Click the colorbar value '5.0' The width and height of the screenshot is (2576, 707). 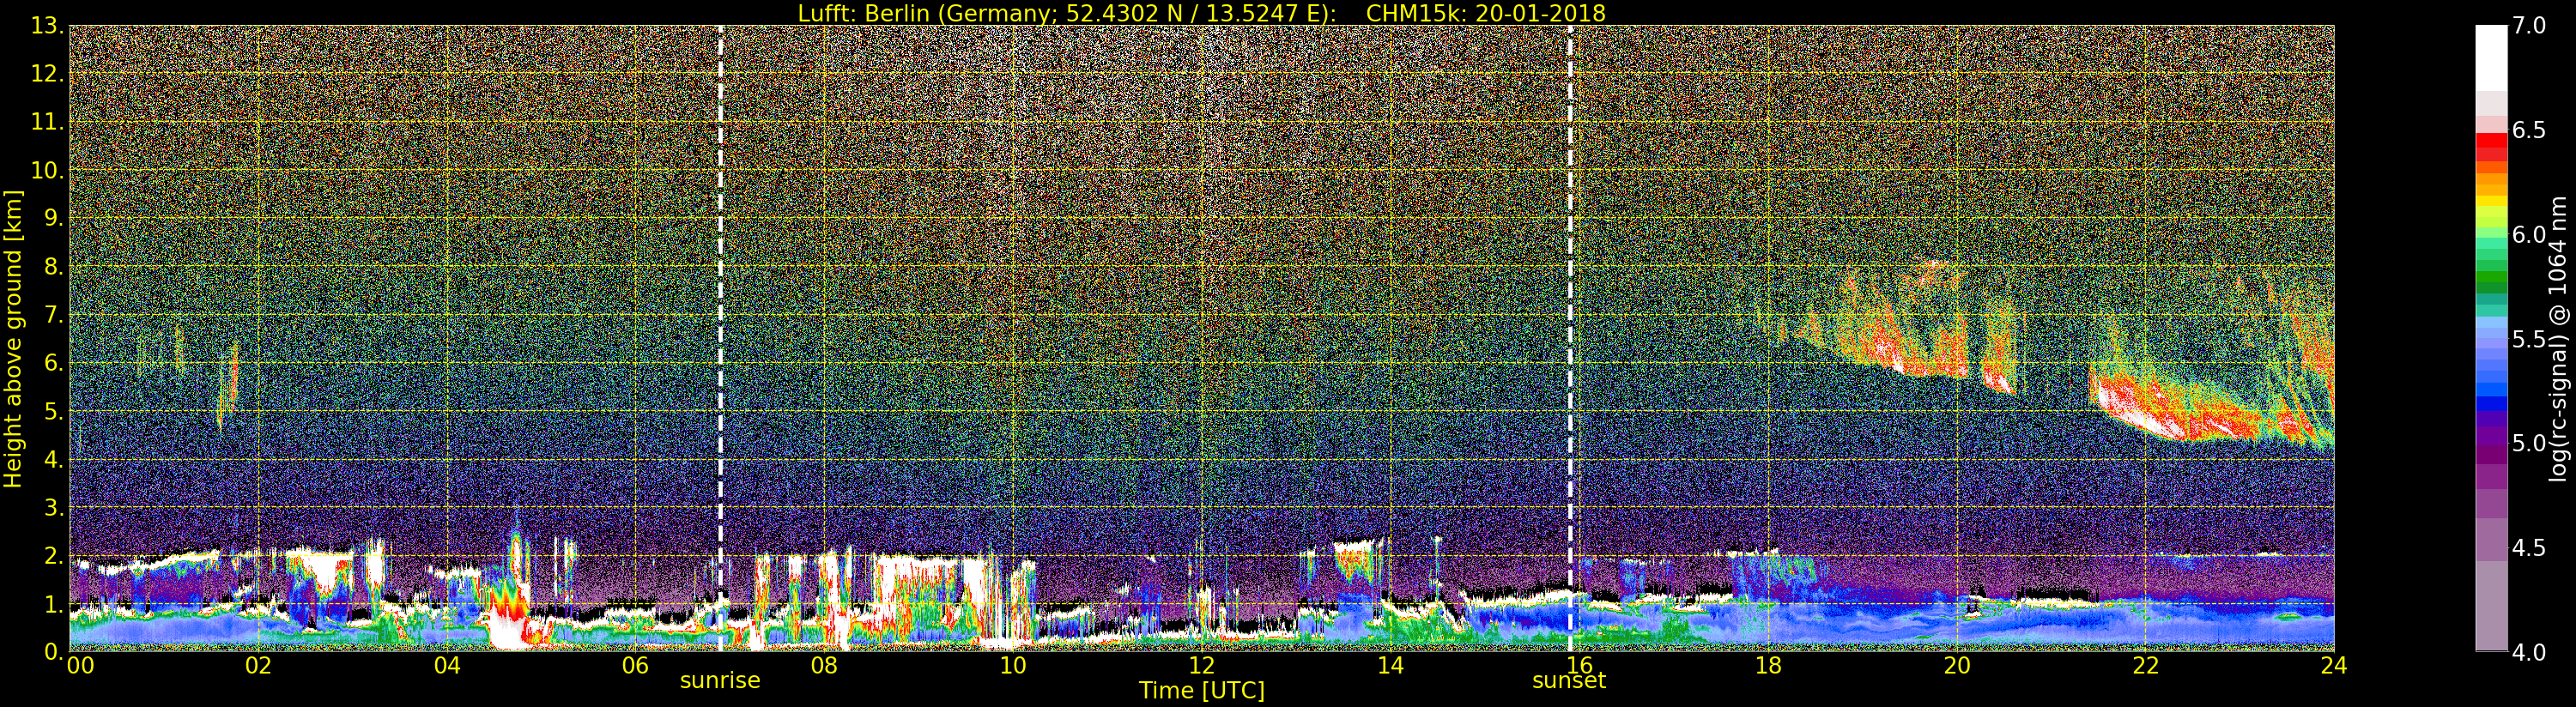coord(2529,443)
